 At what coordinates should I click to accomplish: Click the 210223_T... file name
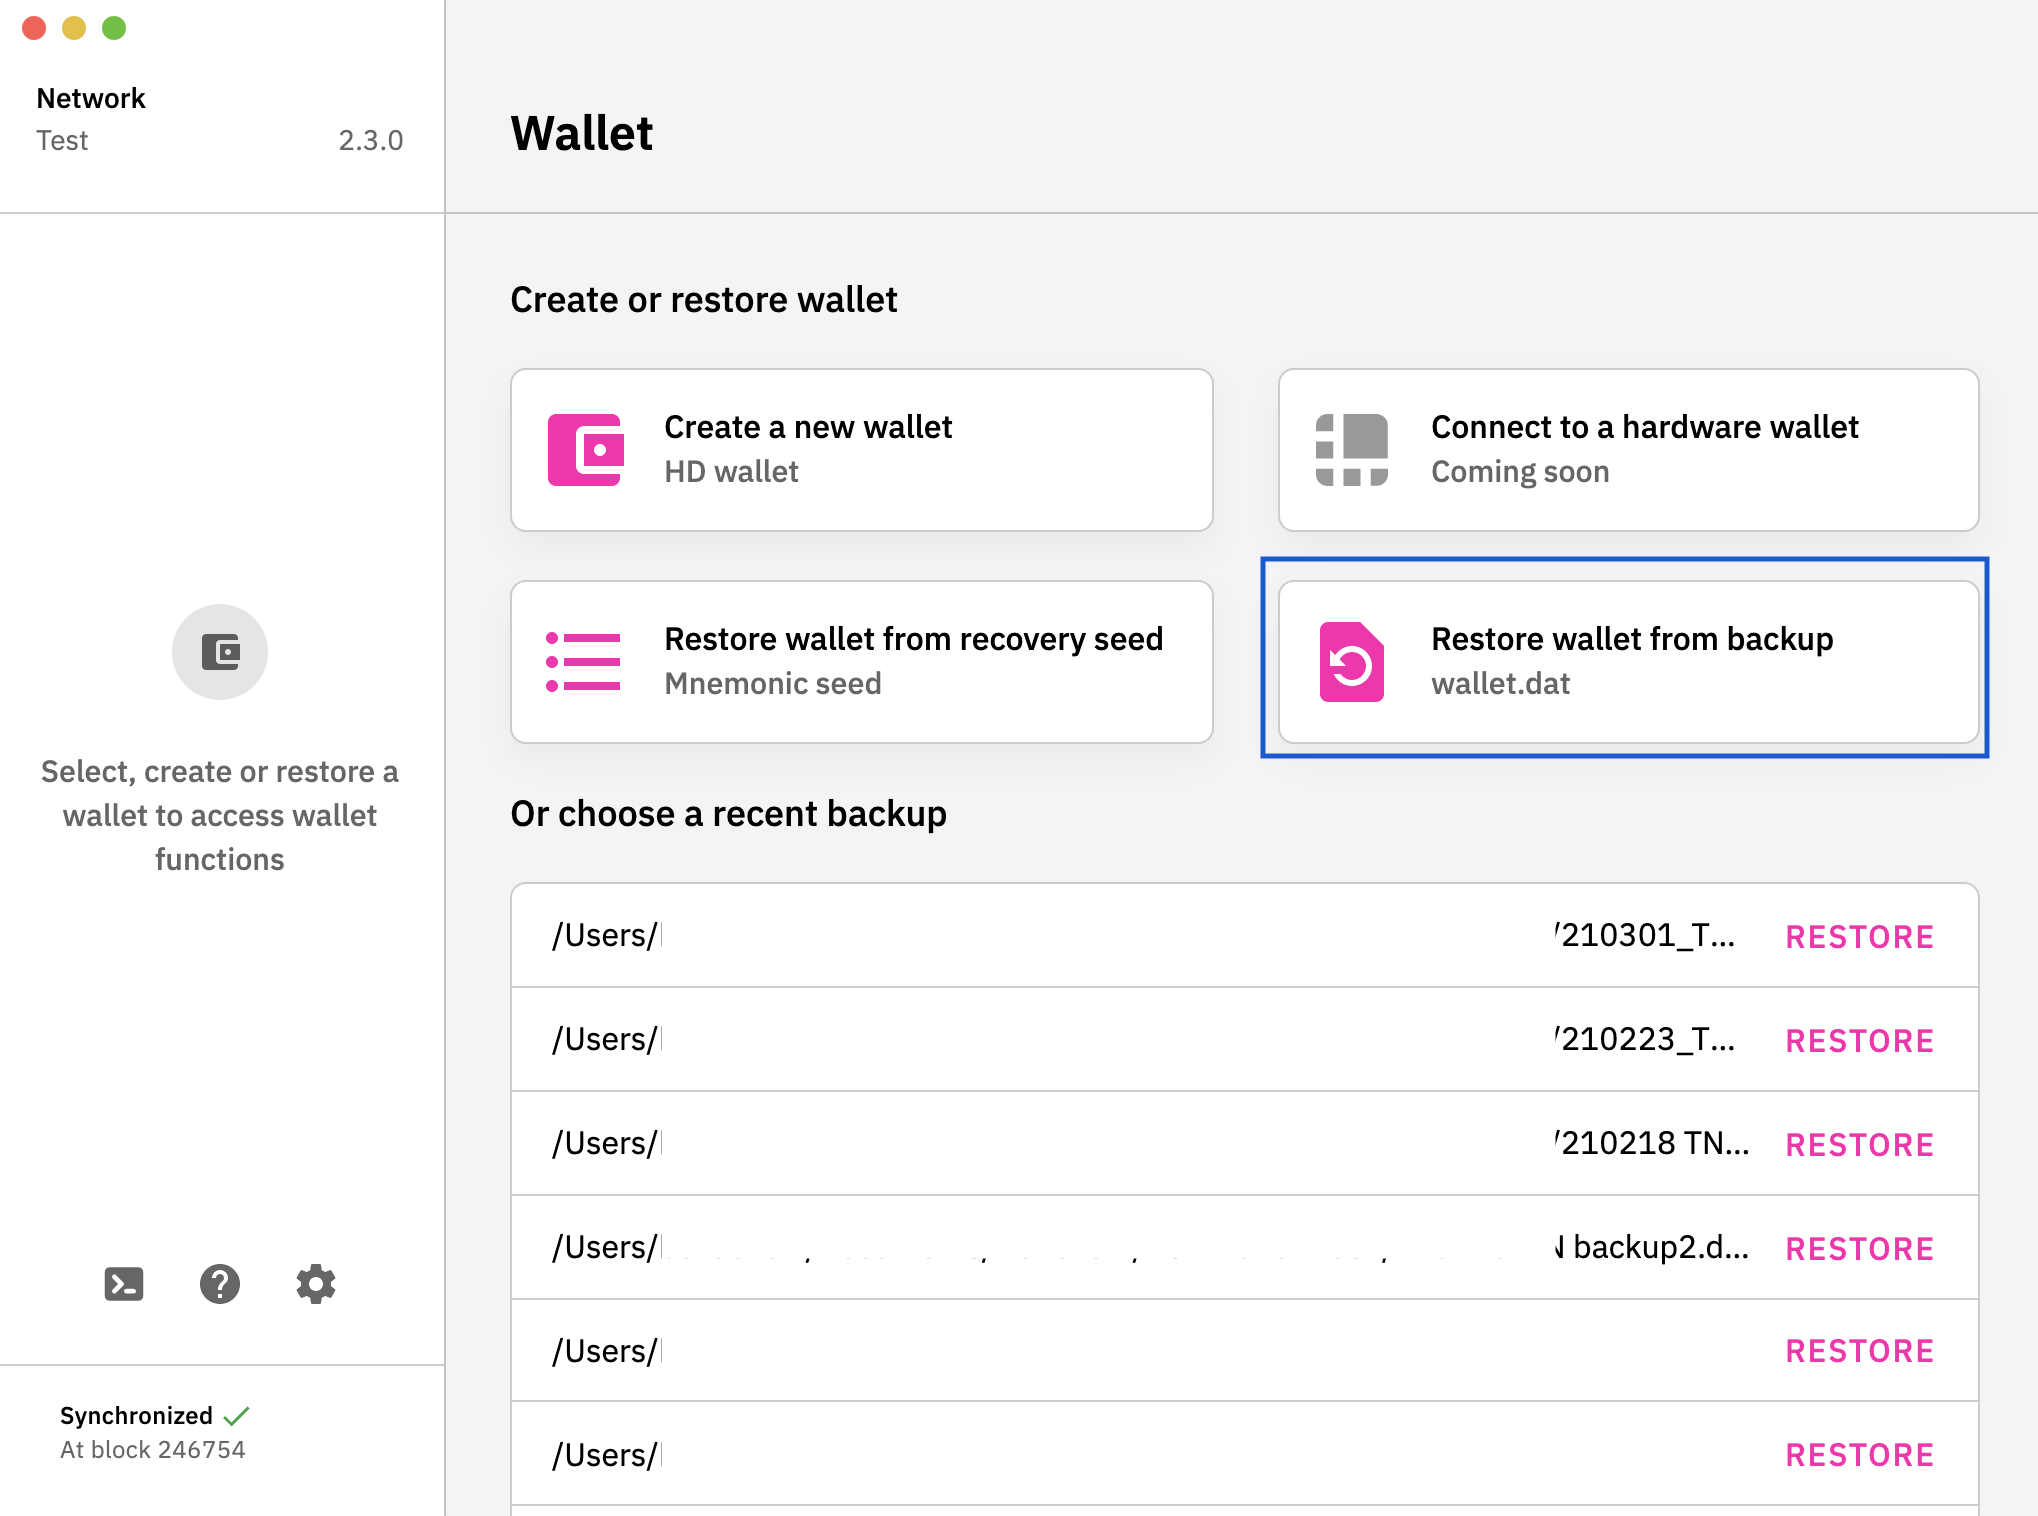pos(1646,1039)
